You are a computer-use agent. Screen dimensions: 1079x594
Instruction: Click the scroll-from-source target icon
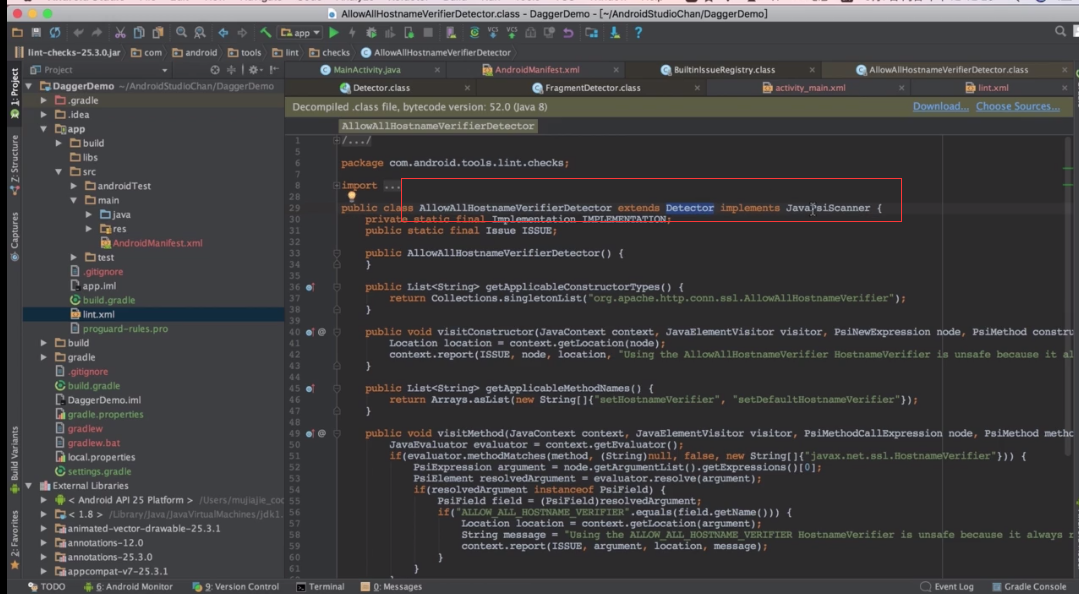point(215,70)
